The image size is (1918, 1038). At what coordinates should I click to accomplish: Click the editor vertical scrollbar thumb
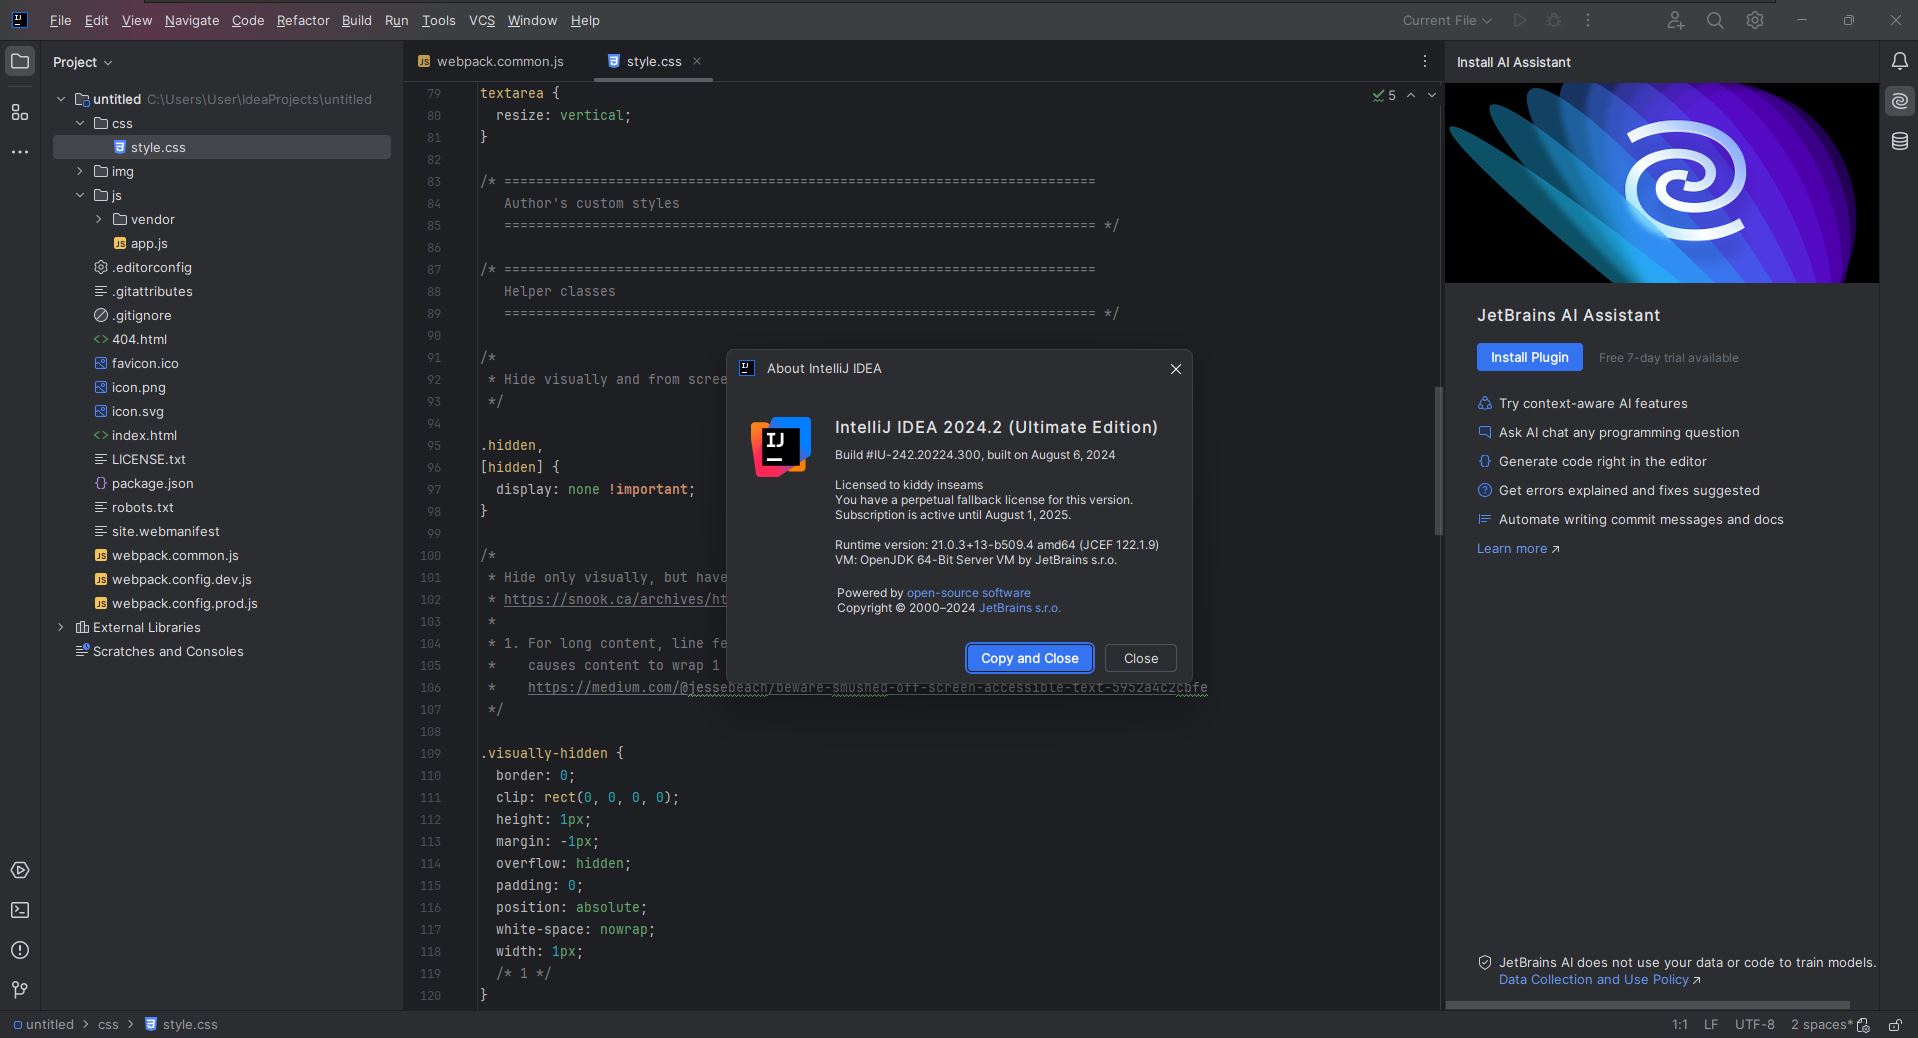point(1438,460)
